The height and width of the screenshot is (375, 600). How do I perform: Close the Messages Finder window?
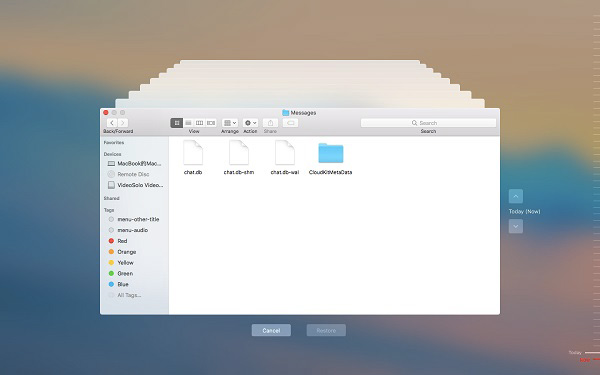click(x=106, y=112)
